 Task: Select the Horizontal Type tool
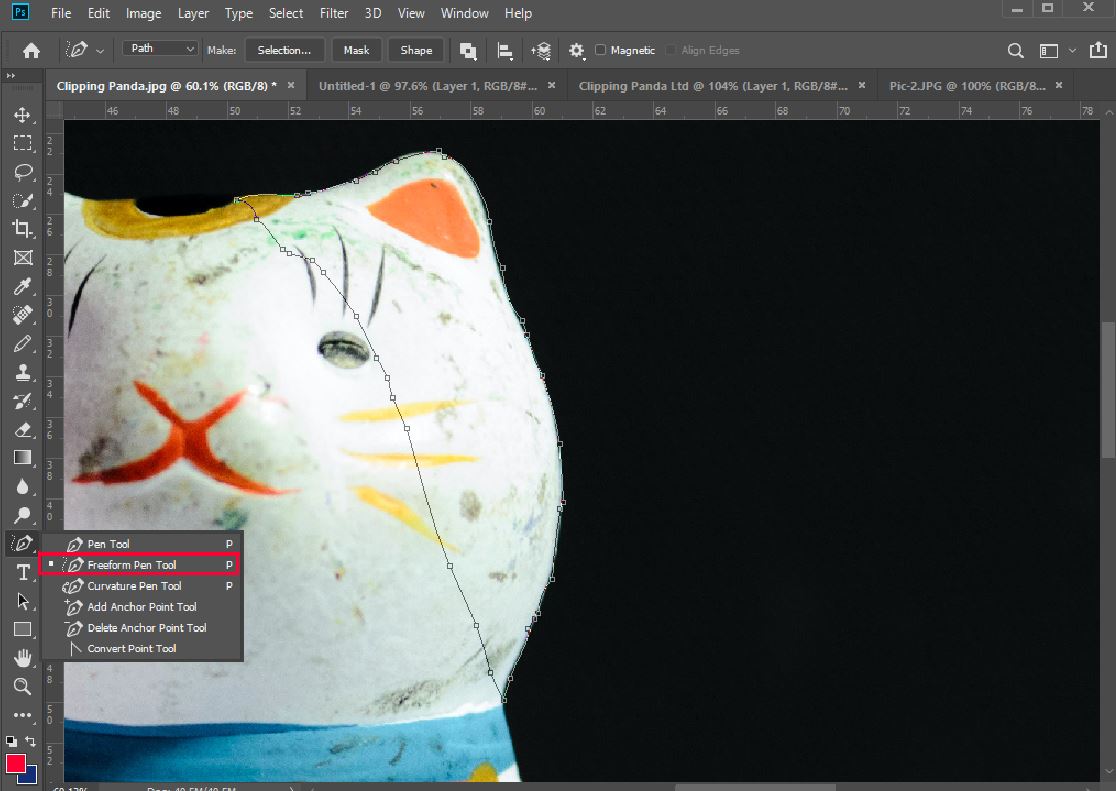click(22, 572)
